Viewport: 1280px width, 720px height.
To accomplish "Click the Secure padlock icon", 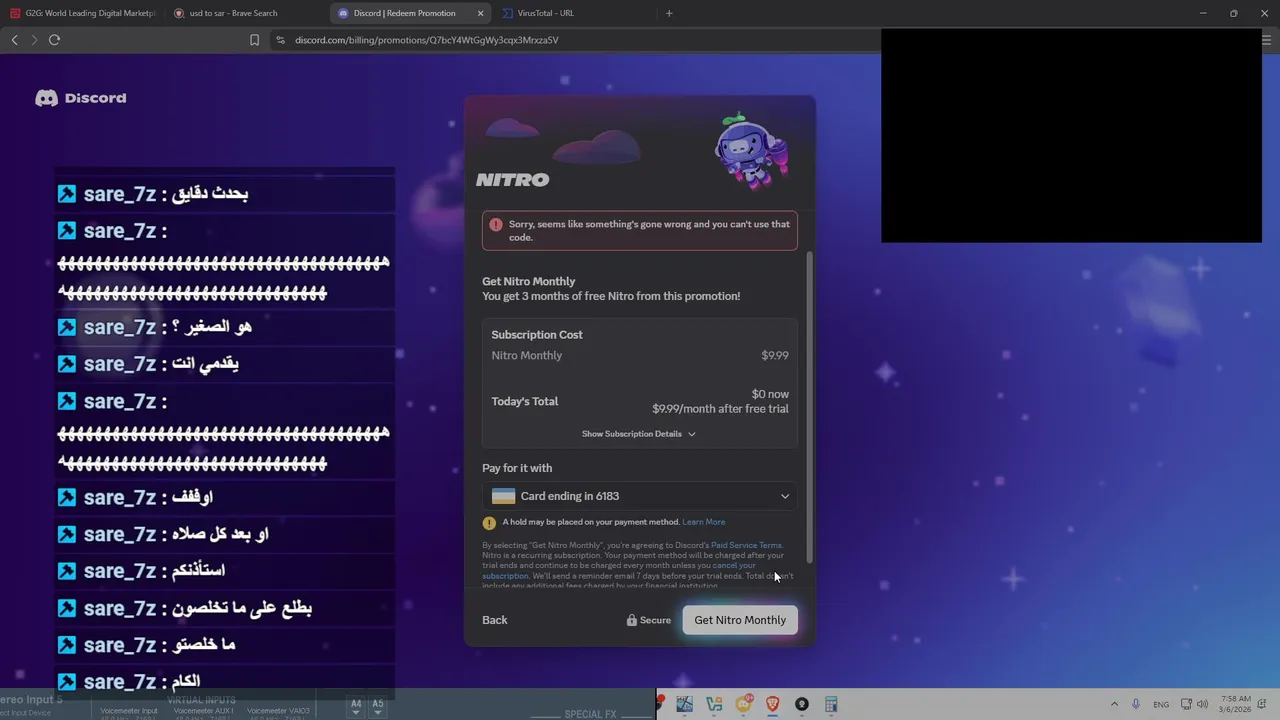I will [632, 620].
